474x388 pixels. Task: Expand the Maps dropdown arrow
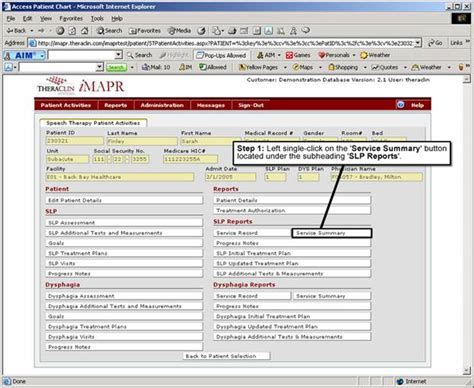(320, 68)
